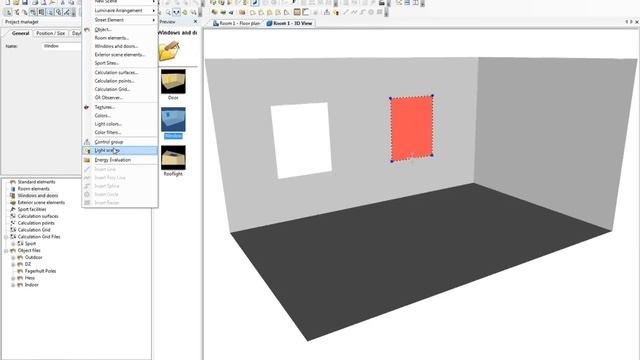Select the Rooflight thumbnail in preview
Image resolution: width=640 pixels, height=360 pixels.
(x=173, y=157)
